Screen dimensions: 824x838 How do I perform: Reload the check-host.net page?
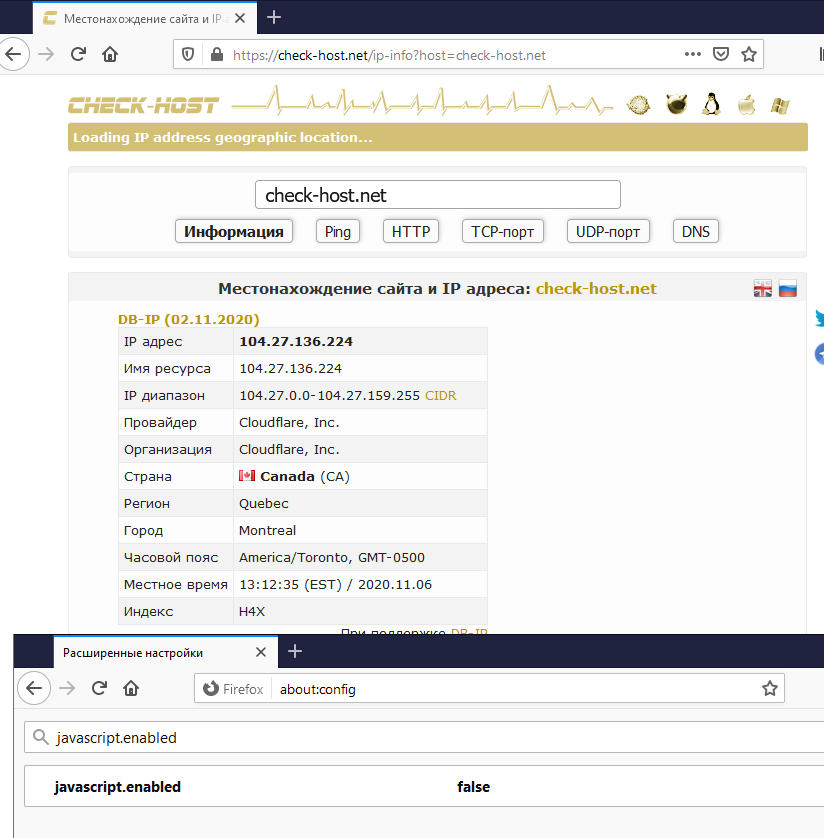tap(78, 55)
